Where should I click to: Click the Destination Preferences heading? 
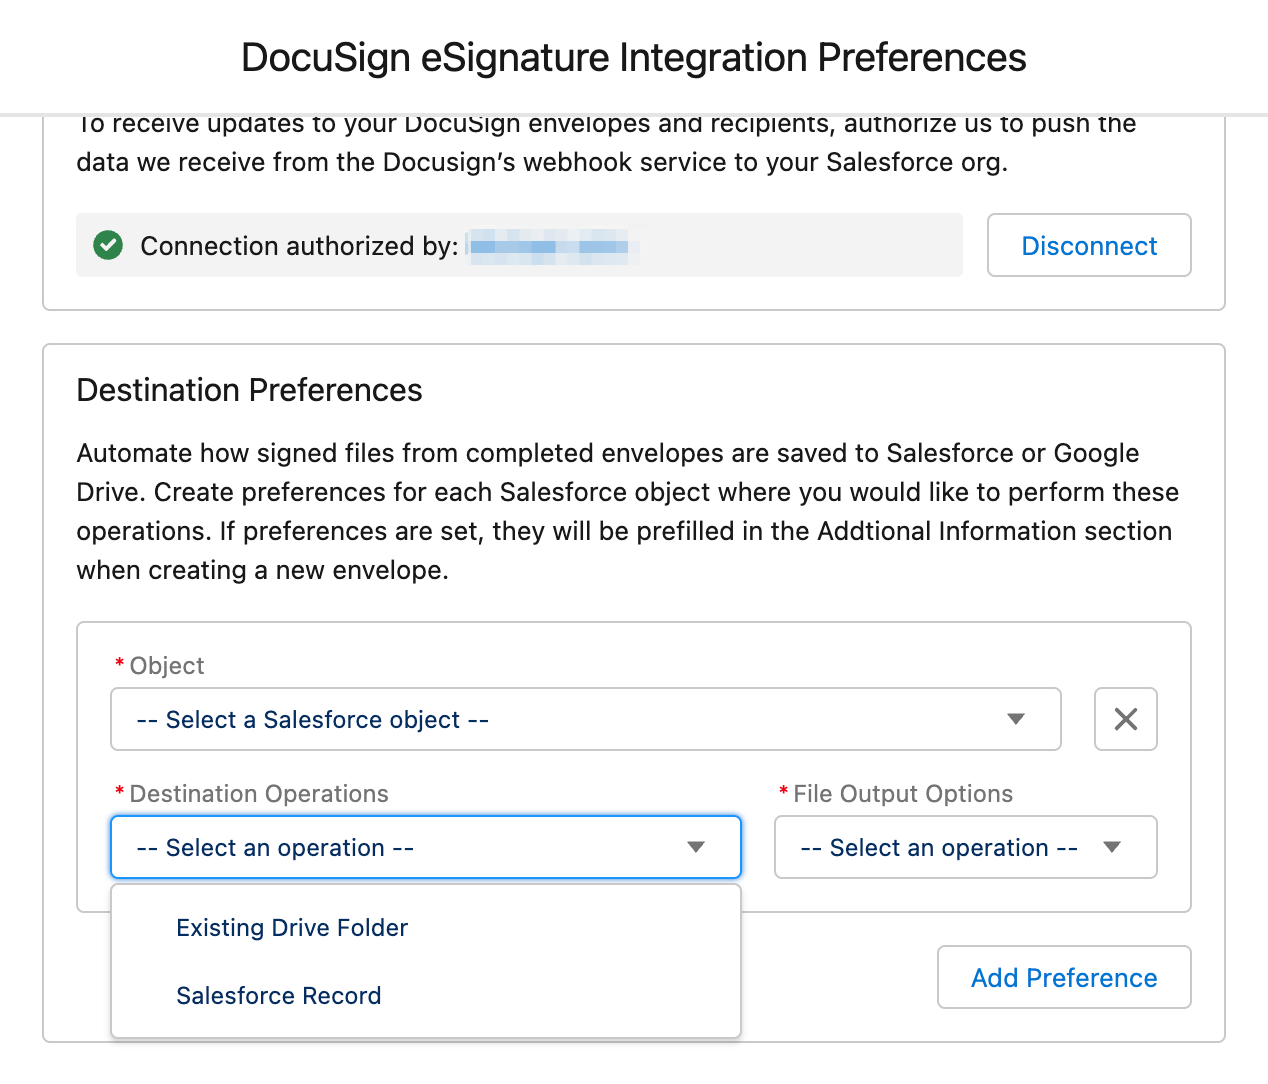(x=249, y=390)
